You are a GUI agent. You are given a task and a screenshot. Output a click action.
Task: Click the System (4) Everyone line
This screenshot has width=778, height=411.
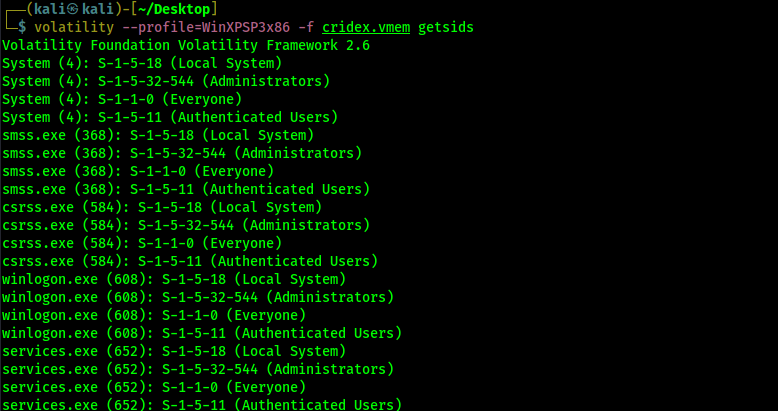pyautogui.click(x=122, y=99)
